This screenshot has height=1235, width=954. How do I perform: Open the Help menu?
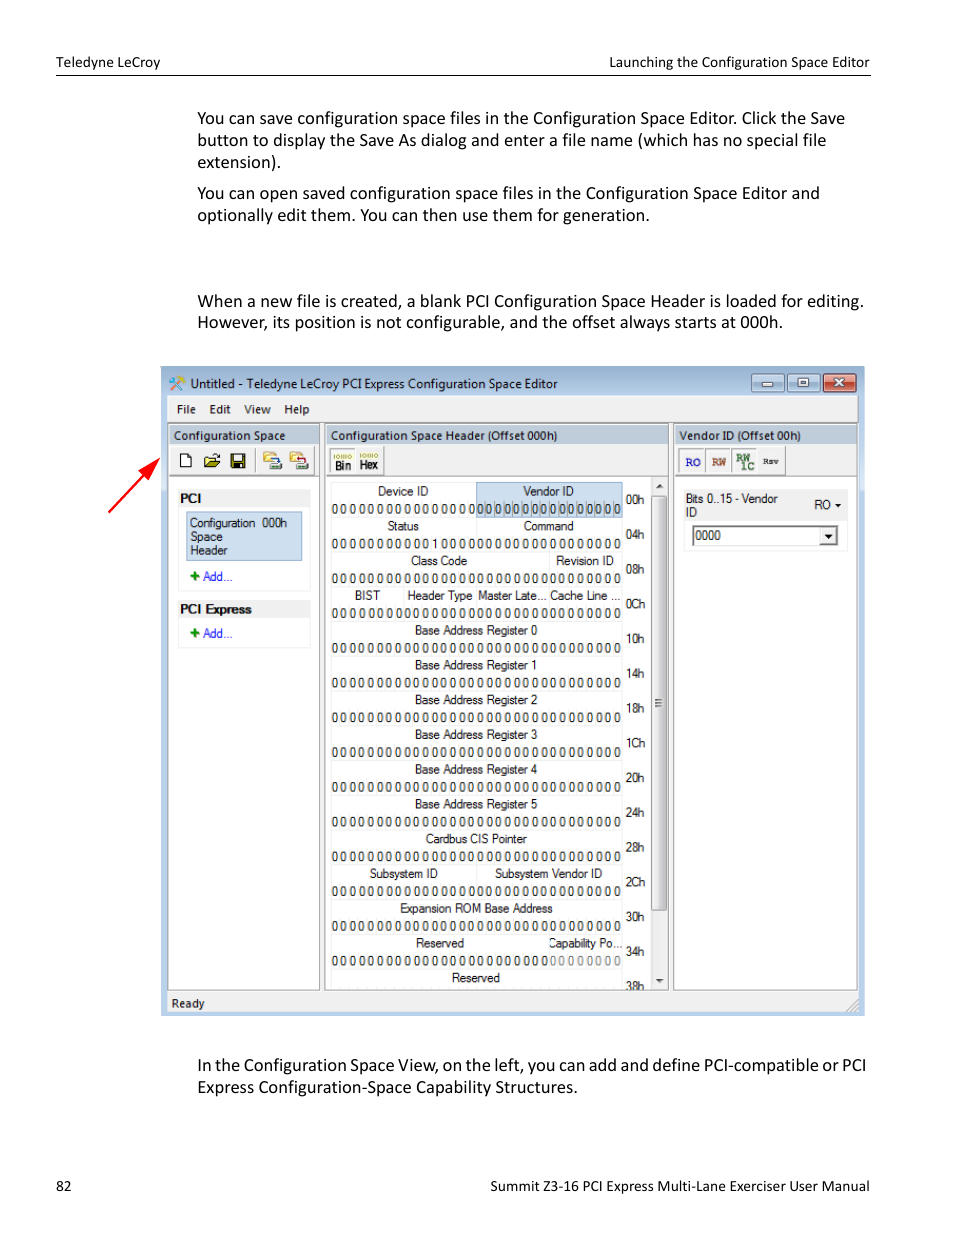coord(297,409)
